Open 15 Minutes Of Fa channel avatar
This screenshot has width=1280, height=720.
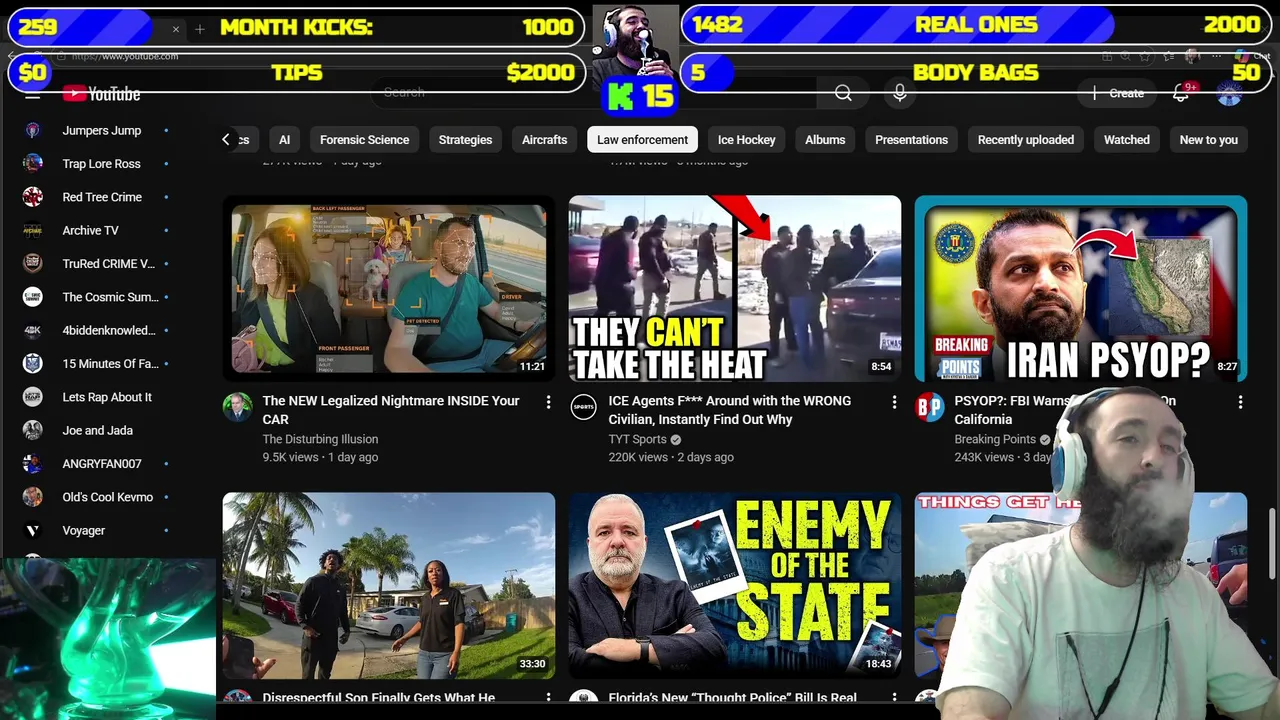coord(33,363)
